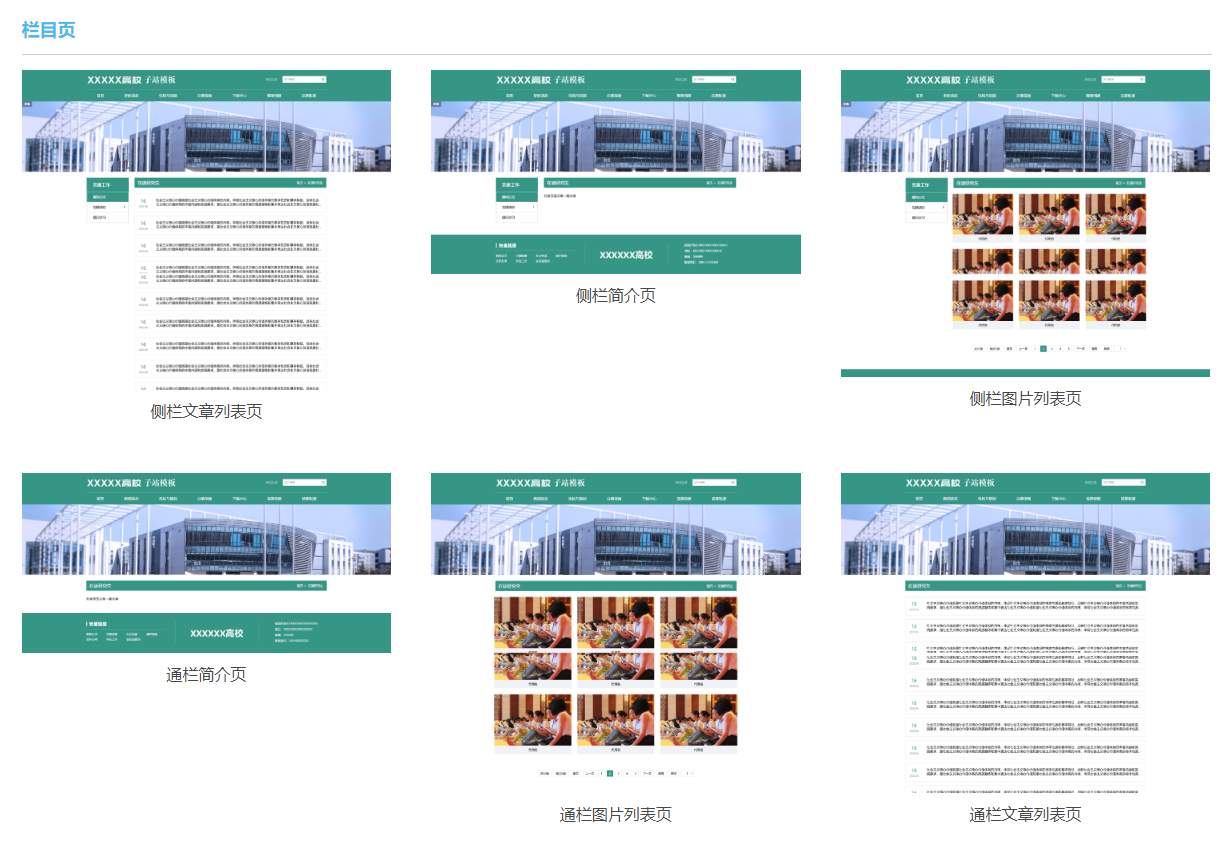Click highlighted page number in 侧栏图片列表页 pagination
Image resolution: width=1231 pixels, height=844 pixels.
[x=1043, y=349]
